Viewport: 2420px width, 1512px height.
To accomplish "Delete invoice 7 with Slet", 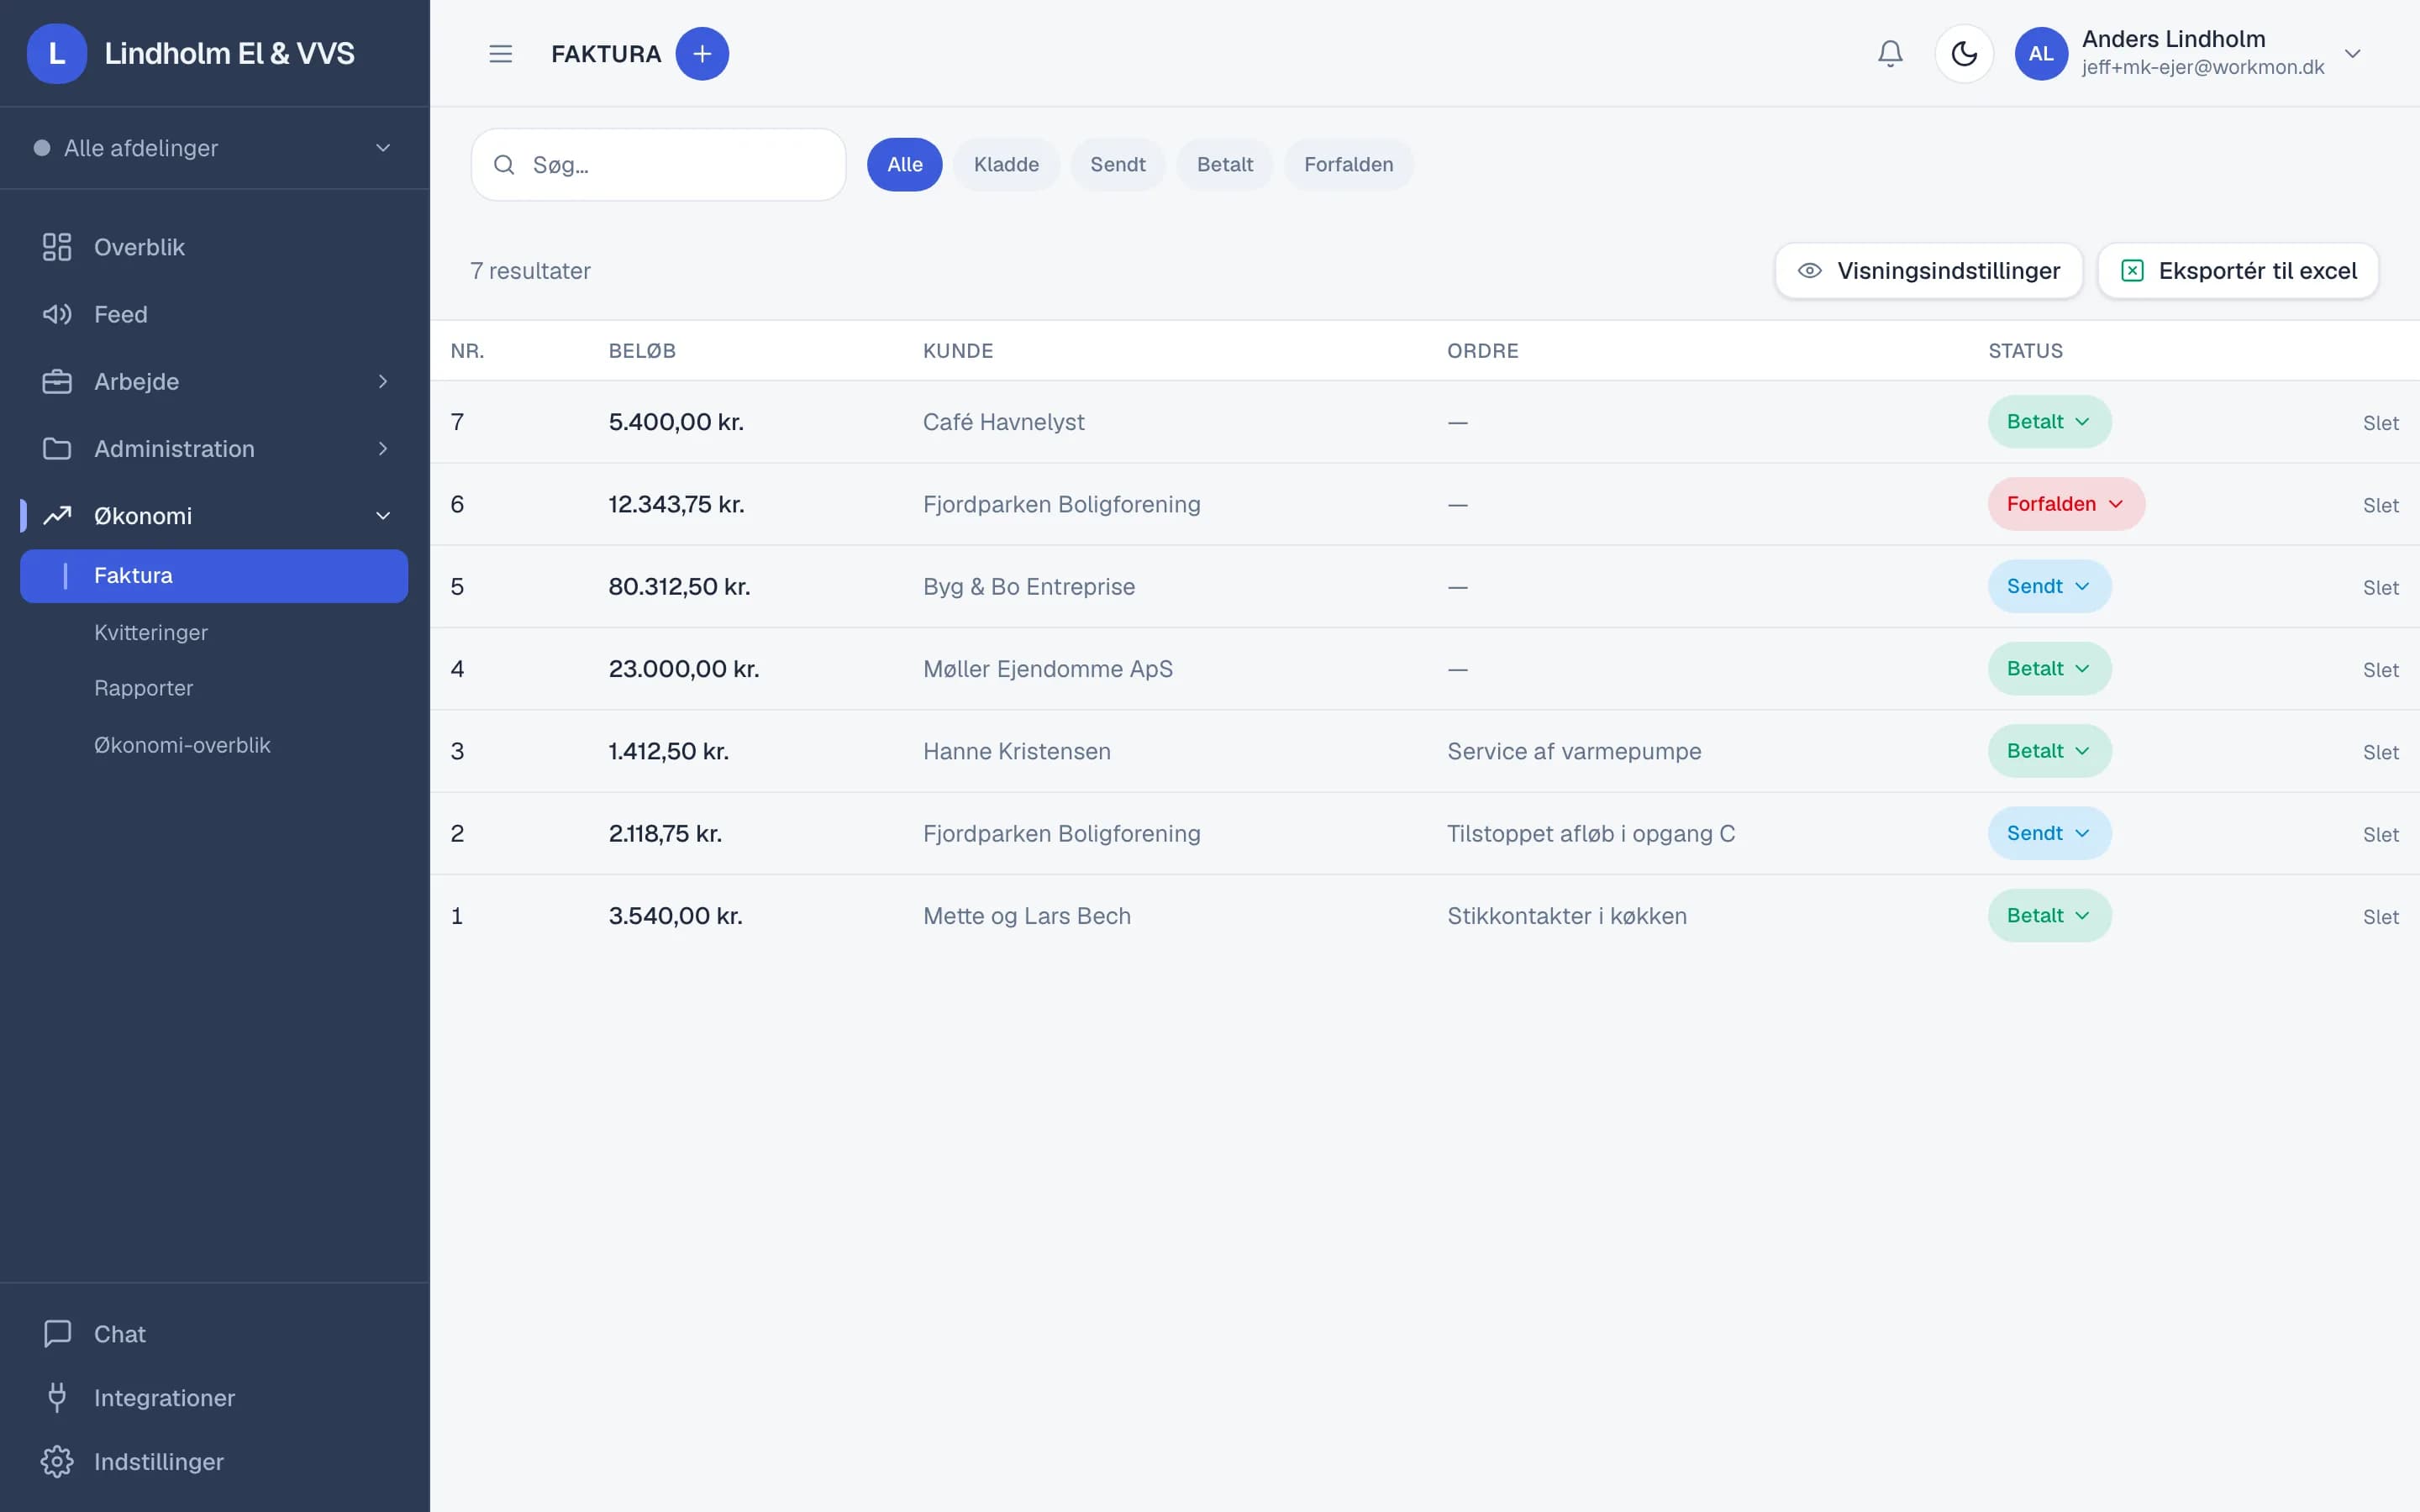I will (x=2380, y=423).
